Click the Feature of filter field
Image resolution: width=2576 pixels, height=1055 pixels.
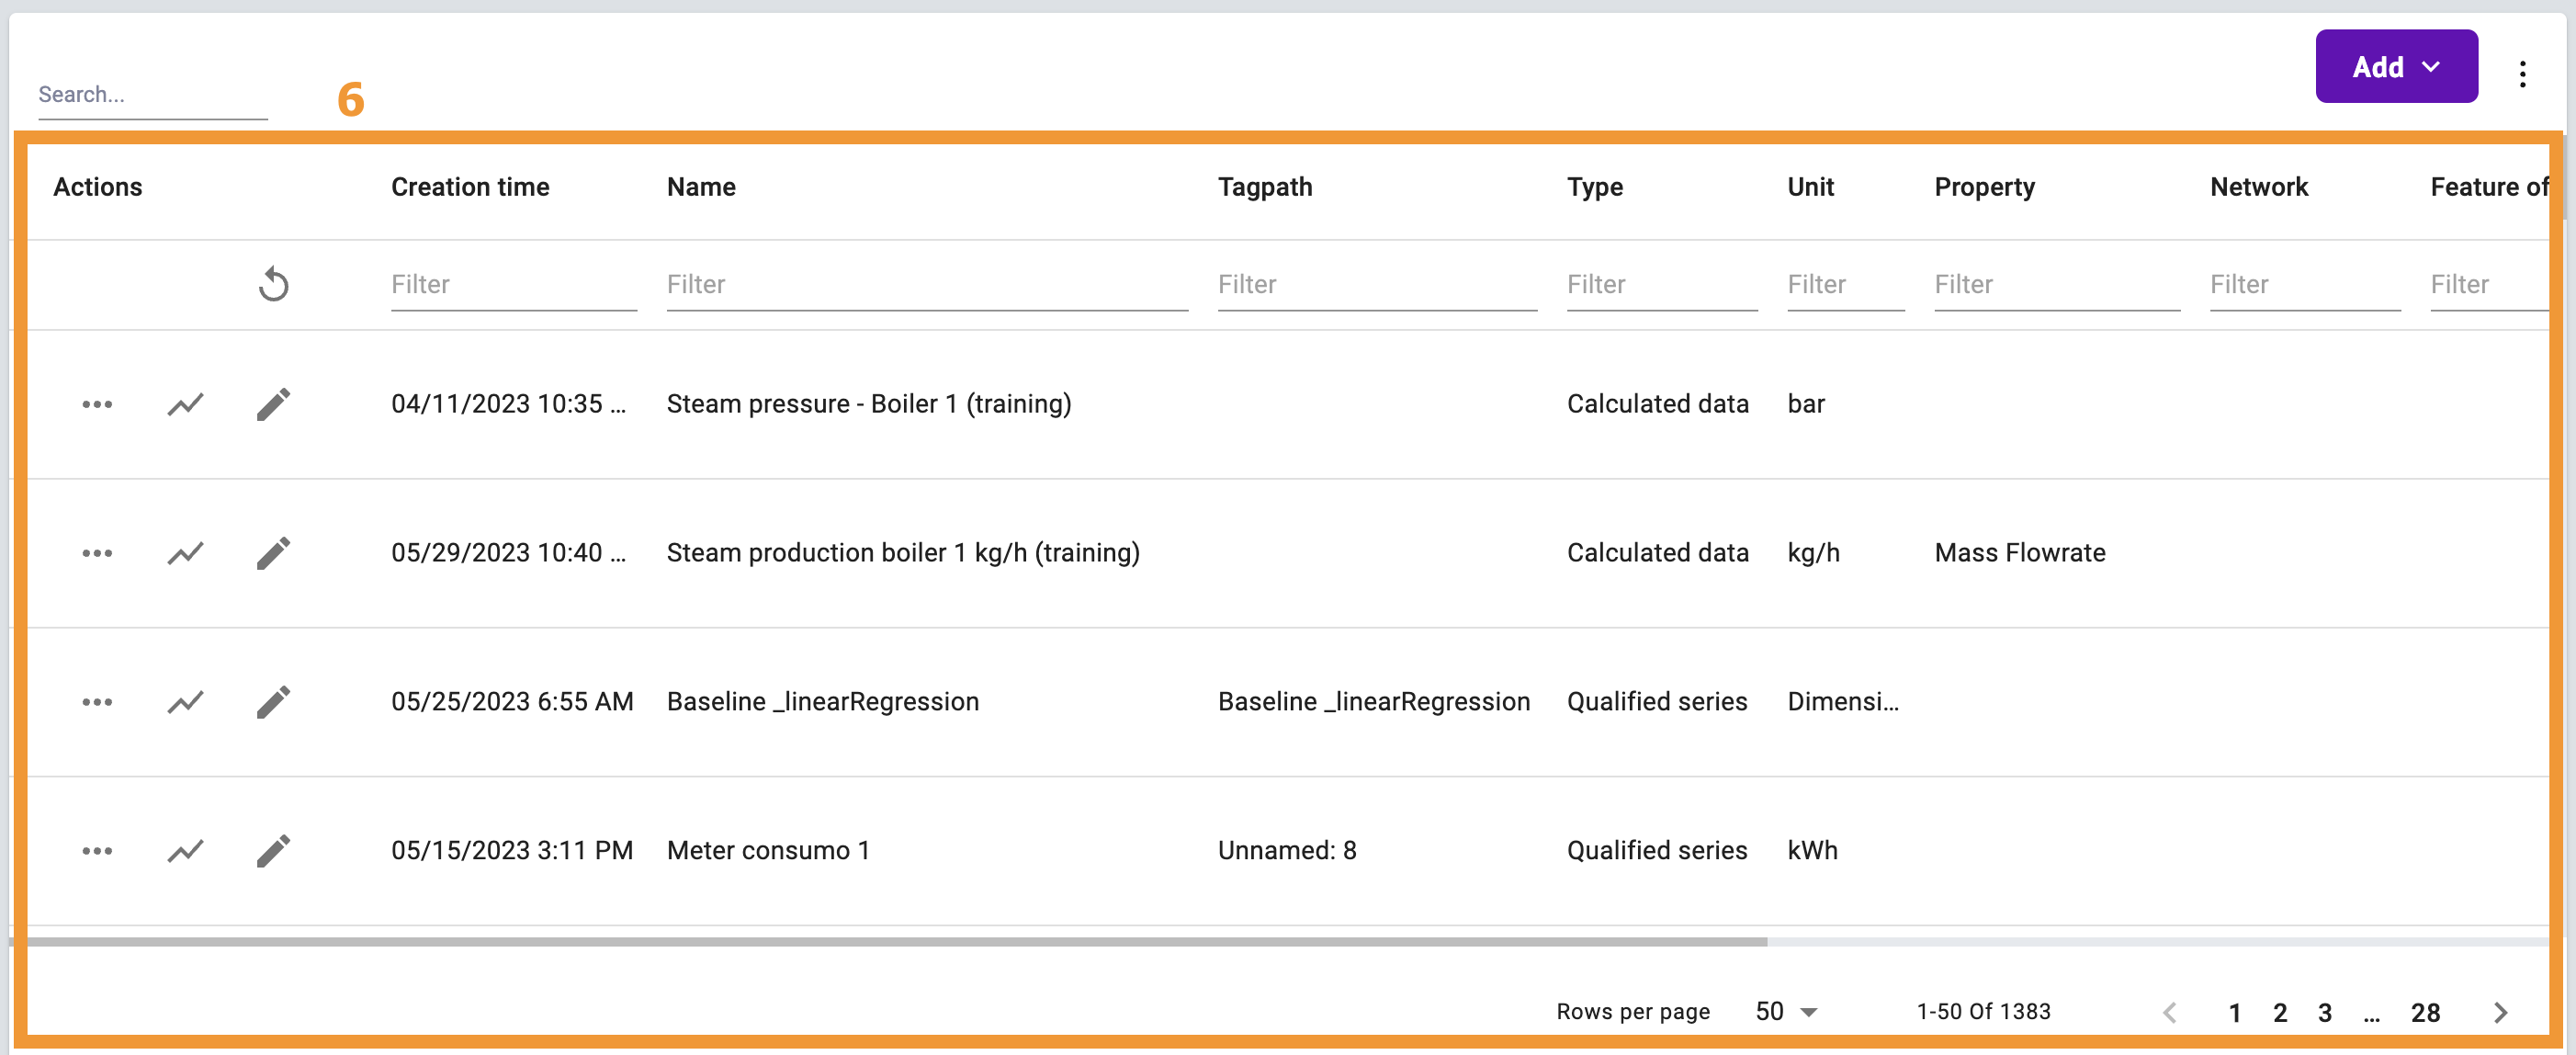point(2489,285)
